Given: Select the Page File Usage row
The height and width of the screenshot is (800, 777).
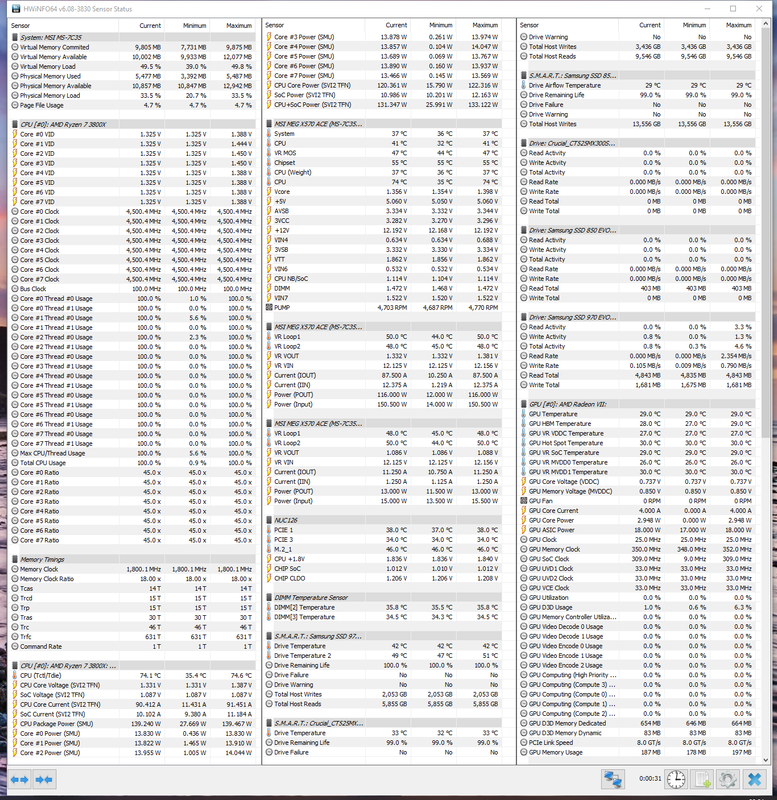Looking at the screenshot, I should tap(133, 105).
